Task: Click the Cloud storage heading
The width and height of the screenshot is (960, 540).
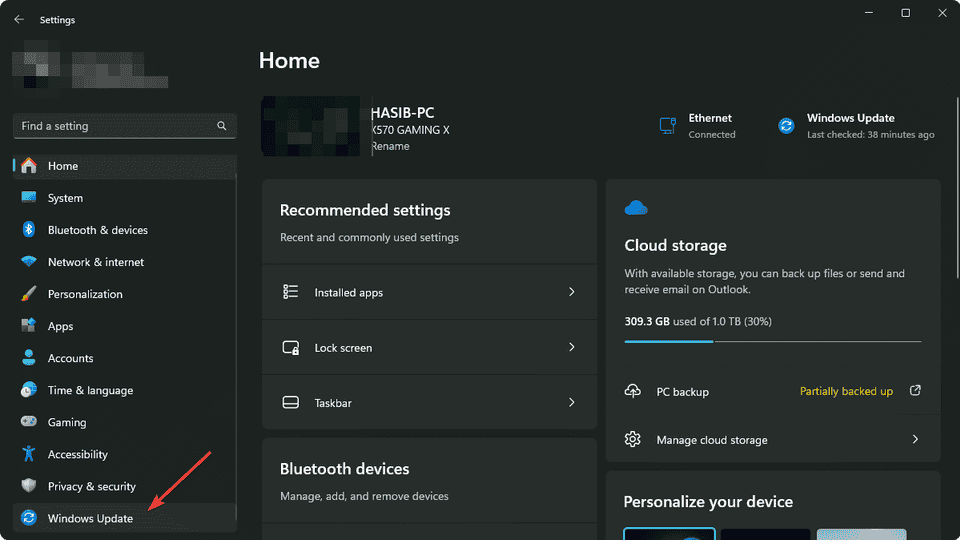Action: pyautogui.click(x=675, y=245)
